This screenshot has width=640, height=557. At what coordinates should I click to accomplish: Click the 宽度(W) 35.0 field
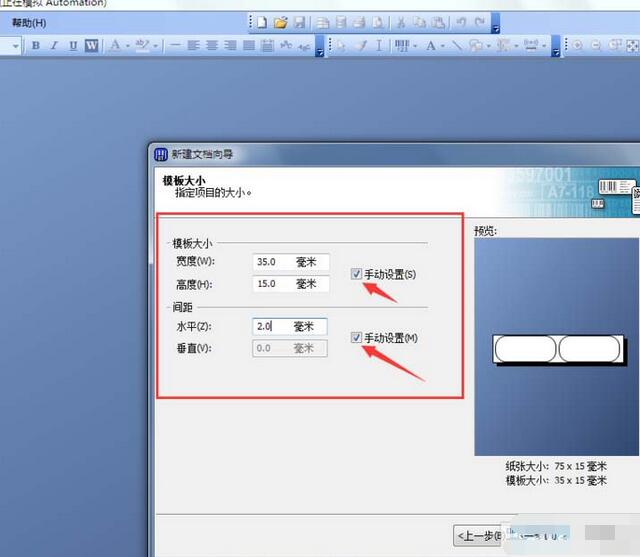pyautogui.click(x=291, y=262)
